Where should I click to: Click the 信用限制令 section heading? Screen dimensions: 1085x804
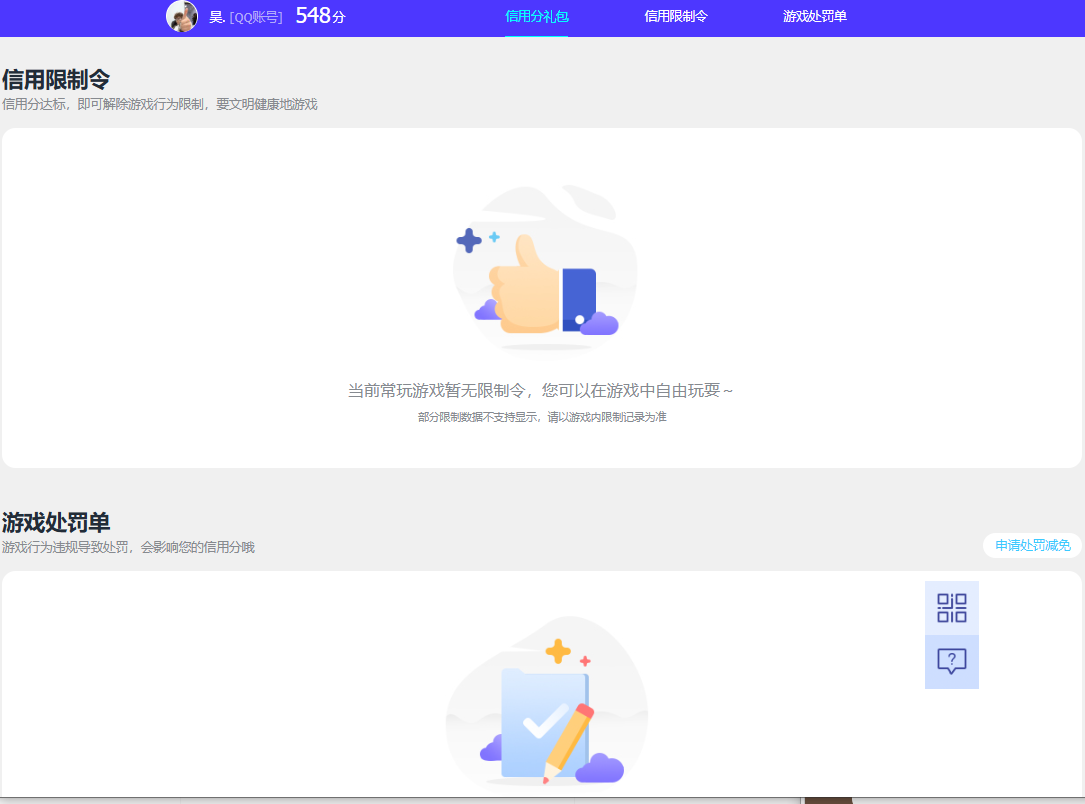pyautogui.click(x=56, y=80)
